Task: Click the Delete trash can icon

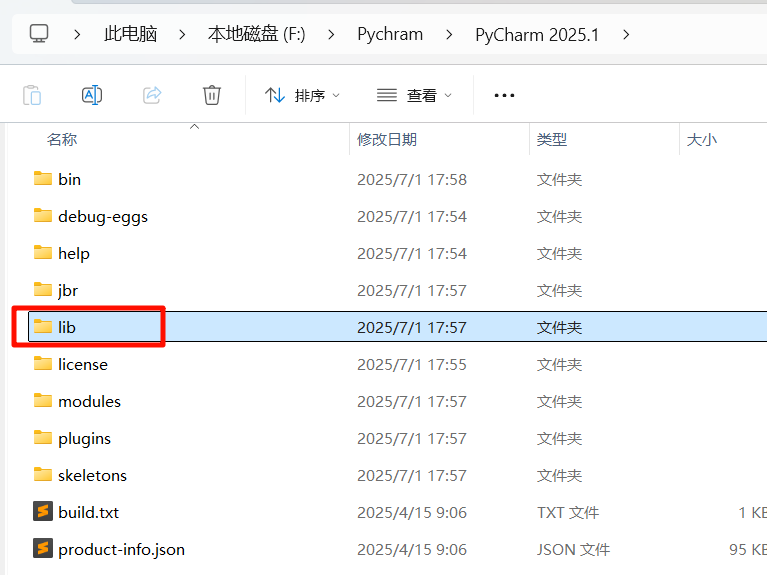Action: click(212, 95)
